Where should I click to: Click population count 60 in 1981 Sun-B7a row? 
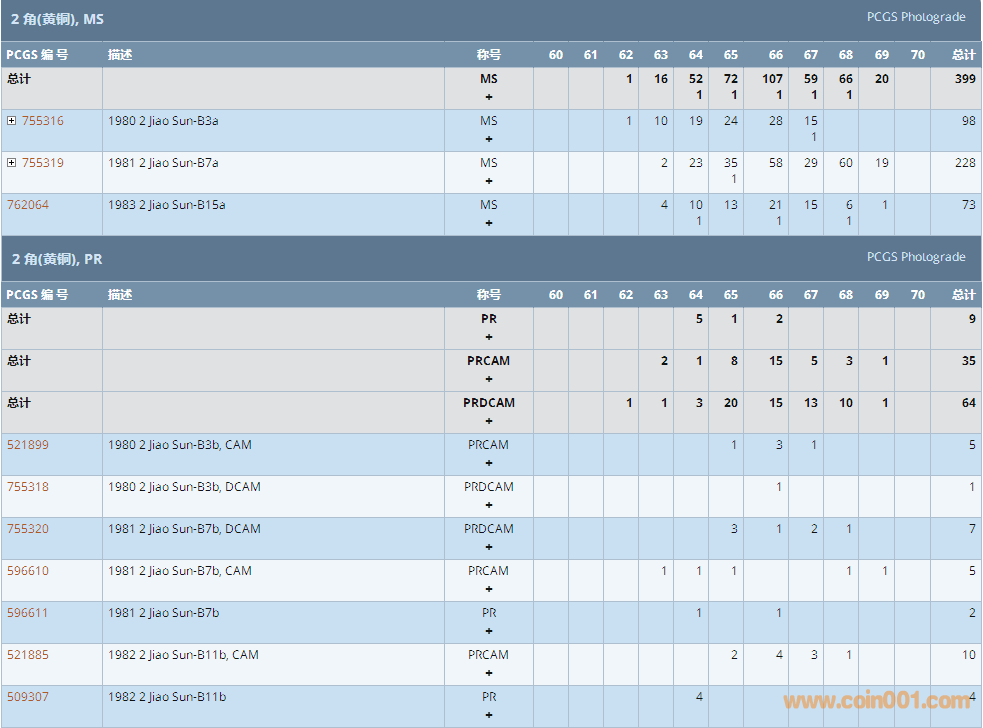click(846, 163)
